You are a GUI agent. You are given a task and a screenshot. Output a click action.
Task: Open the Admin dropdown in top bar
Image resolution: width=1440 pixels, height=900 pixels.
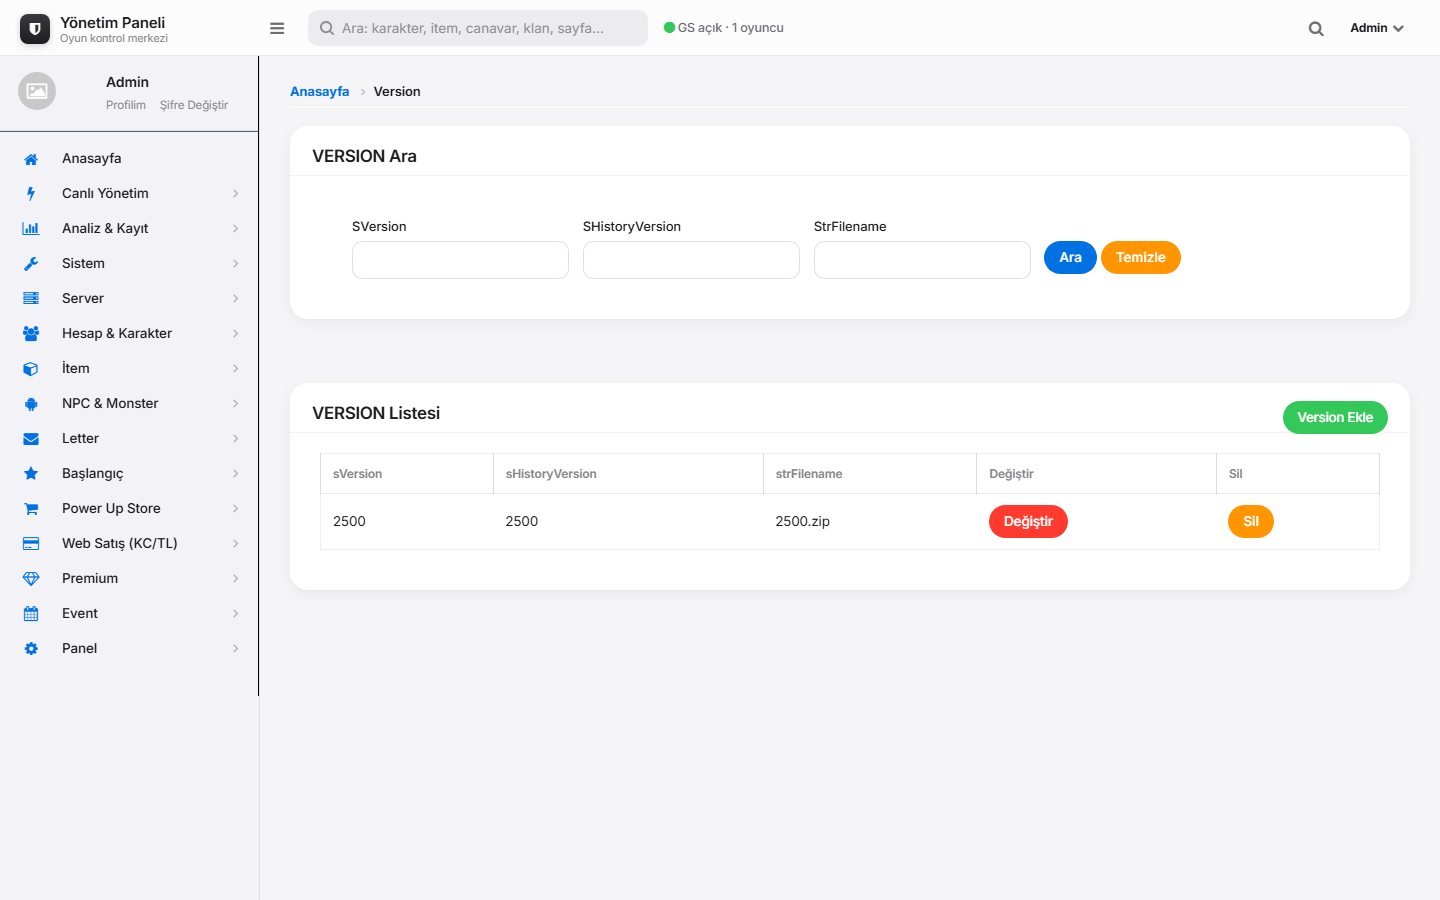tap(1377, 28)
